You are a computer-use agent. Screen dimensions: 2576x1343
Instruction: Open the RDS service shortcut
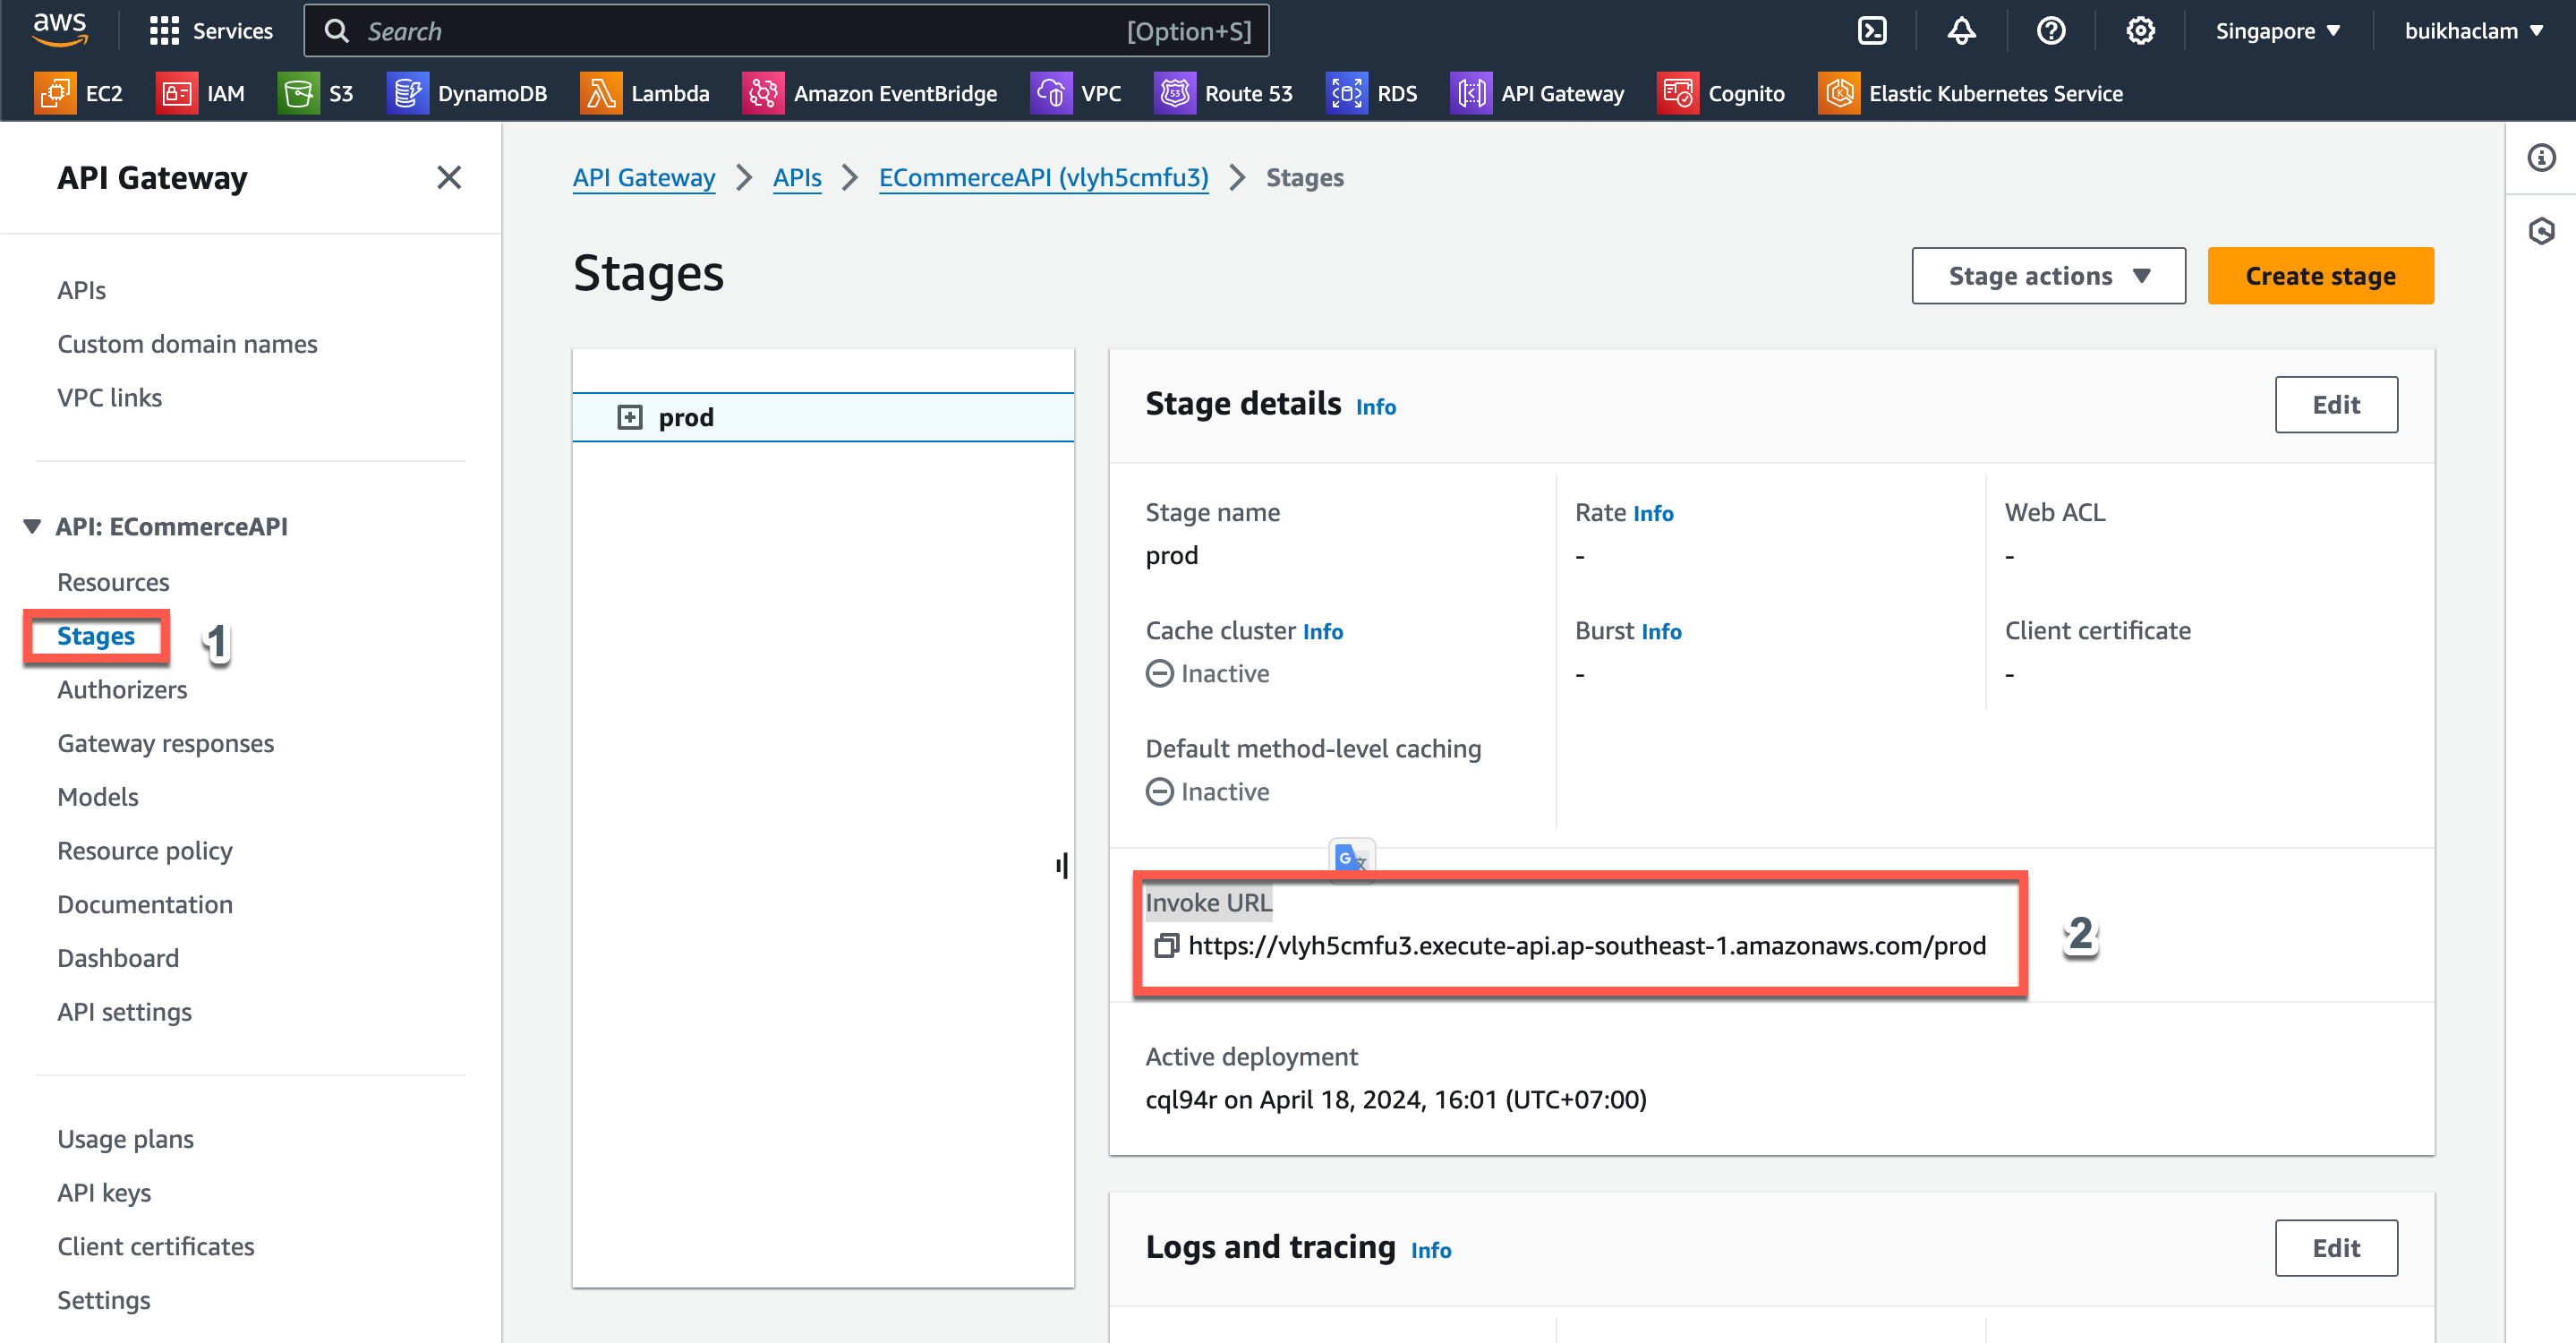pyautogui.click(x=1372, y=93)
